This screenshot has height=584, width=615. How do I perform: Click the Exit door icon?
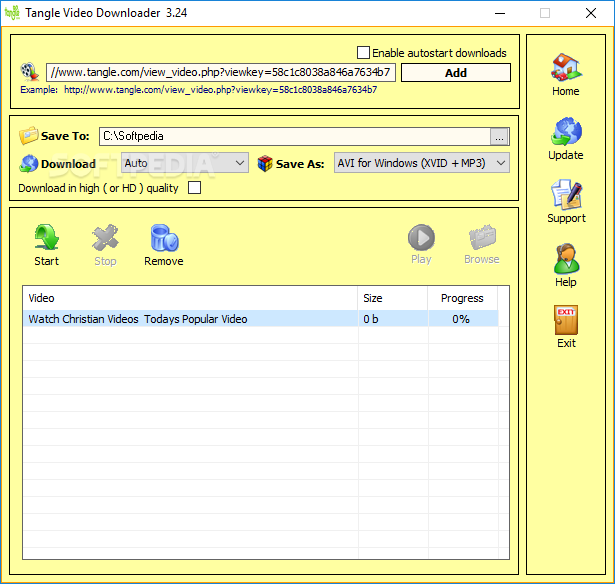566,320
